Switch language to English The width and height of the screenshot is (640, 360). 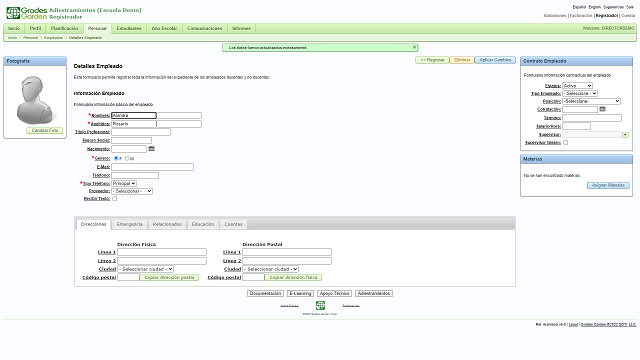coord(594,7)
